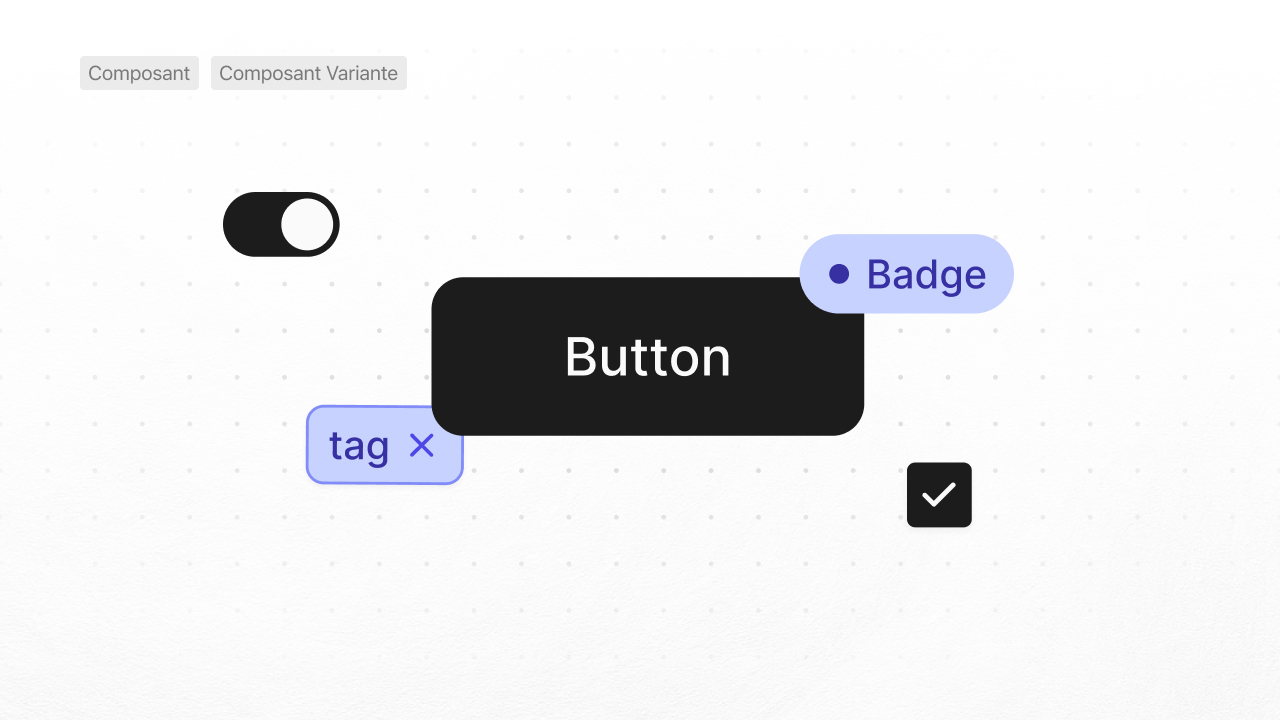1280x720 pixels.
Task: Dismiss the tag chip via its cross
Action: (x=422, y=446)
